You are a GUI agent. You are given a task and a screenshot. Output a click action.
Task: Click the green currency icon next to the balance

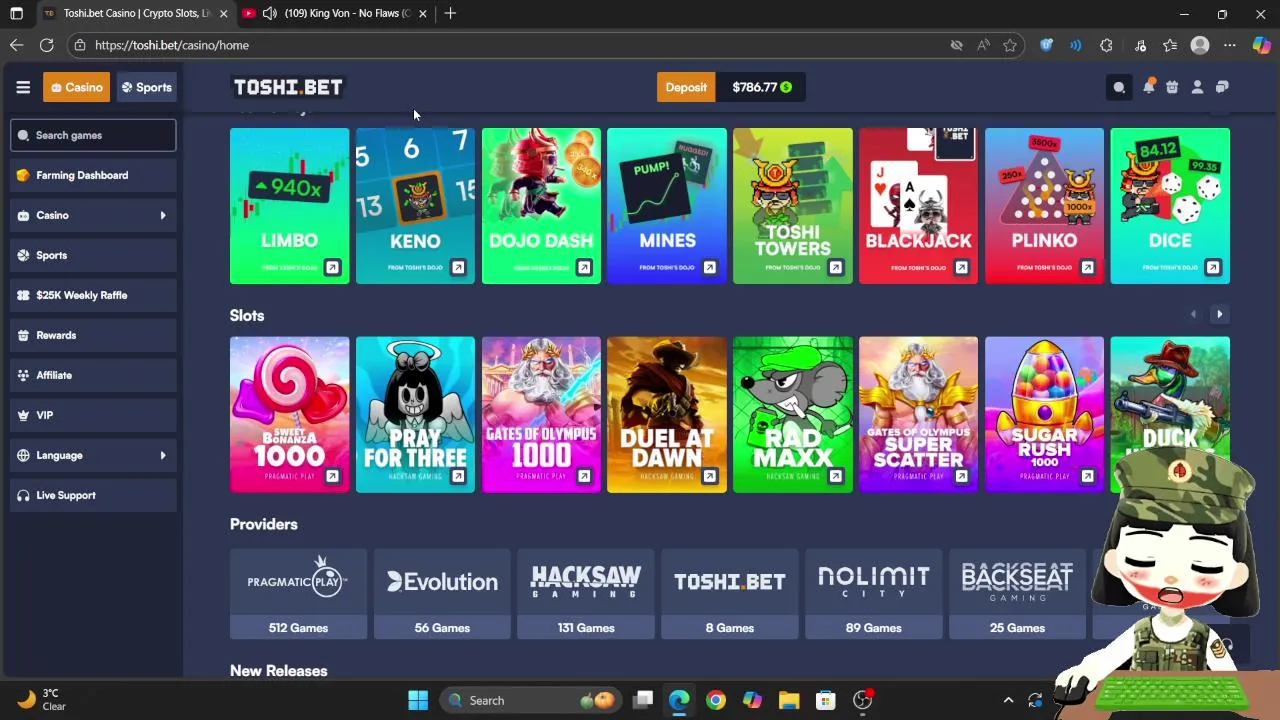point(786,87)
